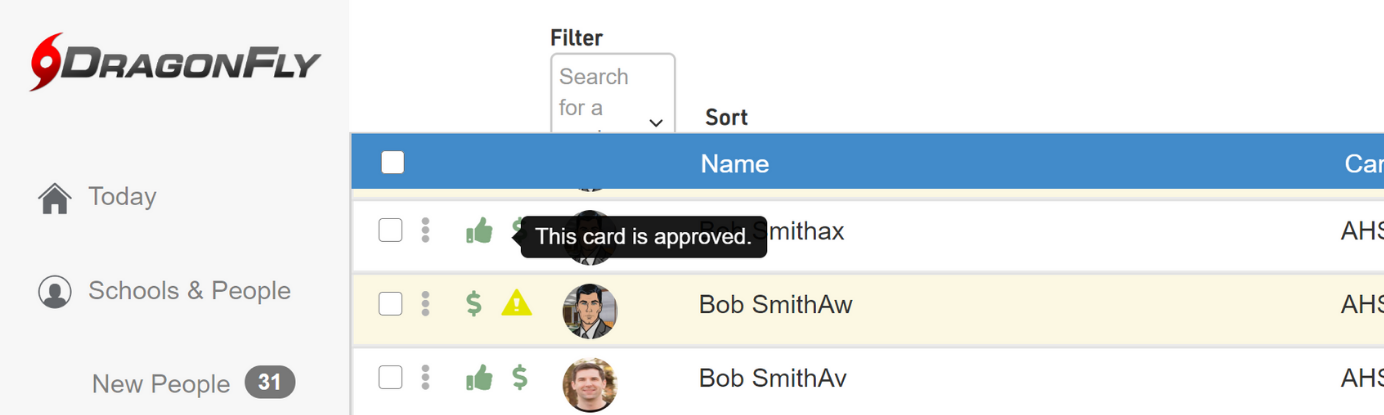
Task: Click the approved thumbs-up icon for Bob Smithax
Action: (x=479, y=232)
